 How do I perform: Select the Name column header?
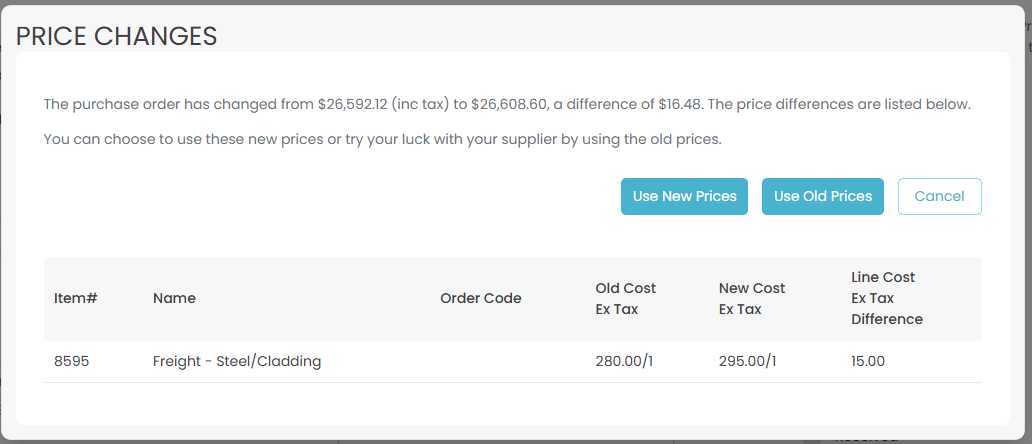click(174, 298)
